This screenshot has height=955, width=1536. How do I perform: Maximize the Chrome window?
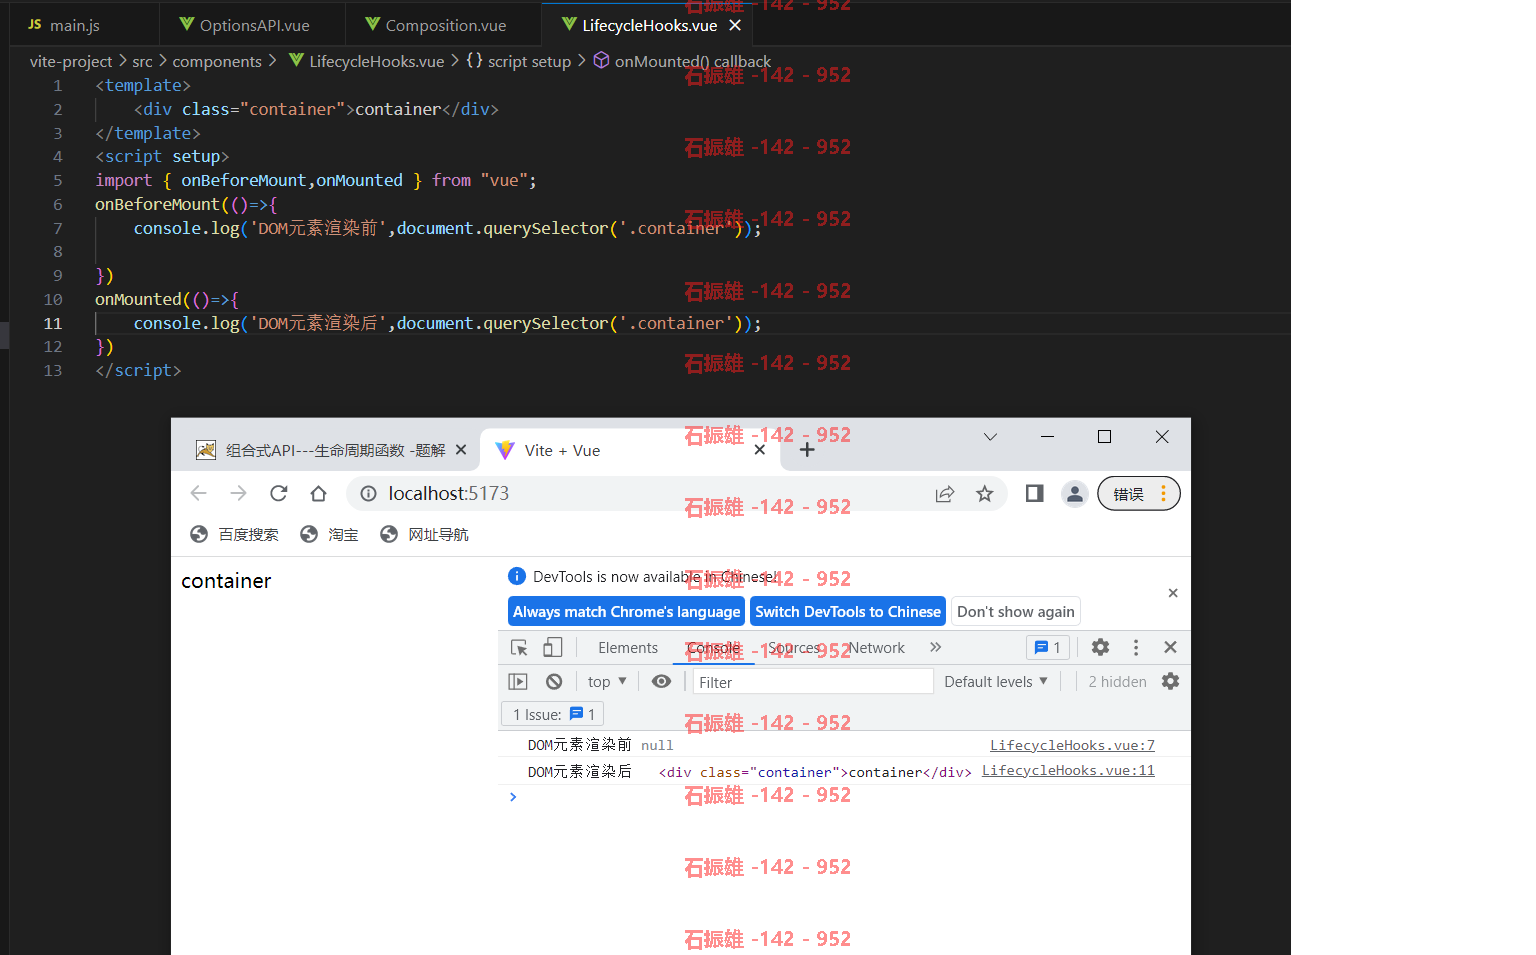coord(1104,437)
